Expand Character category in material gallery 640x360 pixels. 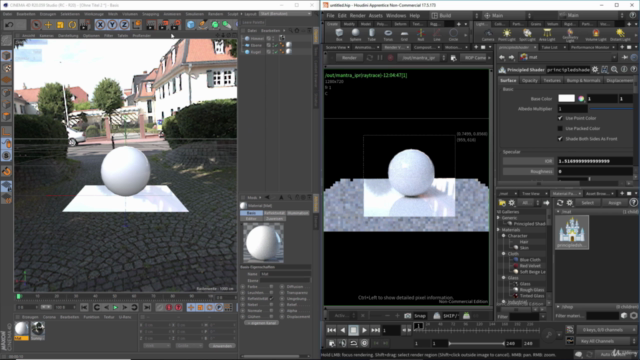[x=504, y=236]
